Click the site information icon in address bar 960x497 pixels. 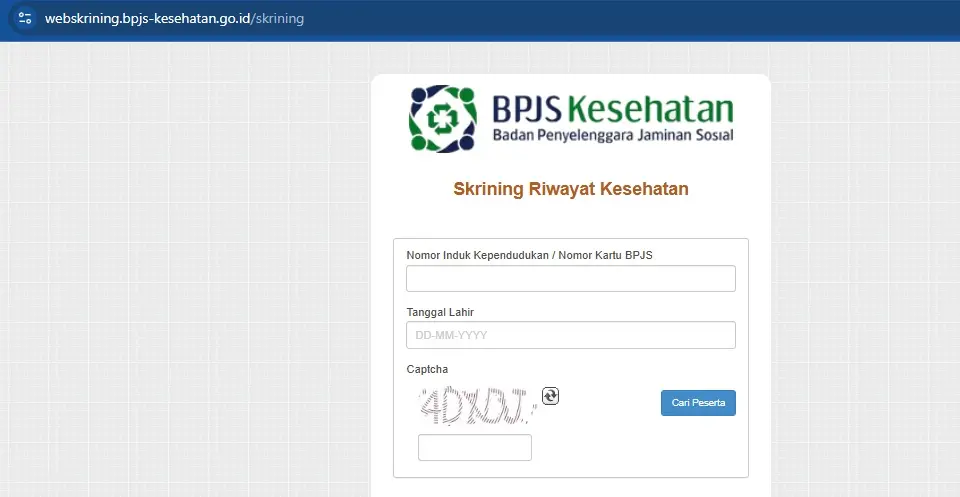click(24, 18)
